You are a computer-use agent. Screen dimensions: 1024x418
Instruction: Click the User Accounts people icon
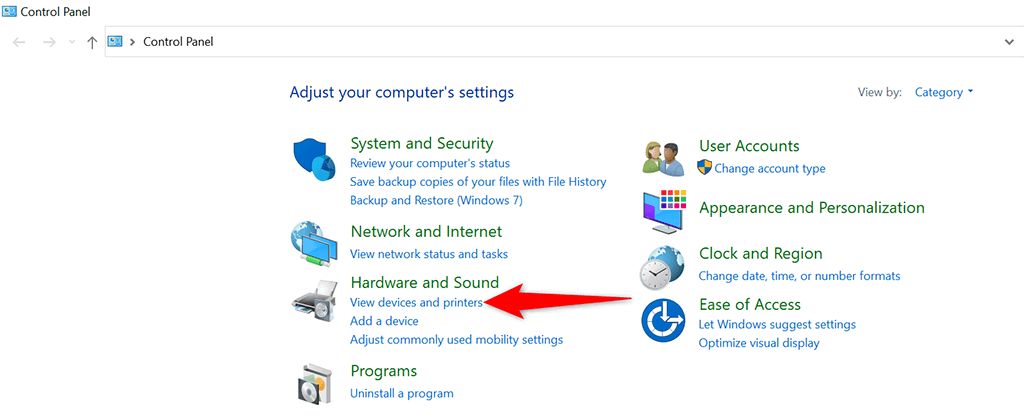click(662, 158)
